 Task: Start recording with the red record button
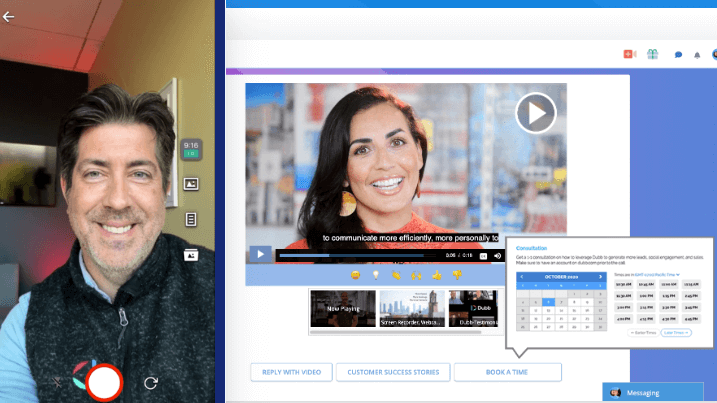[x=104, y=382]
